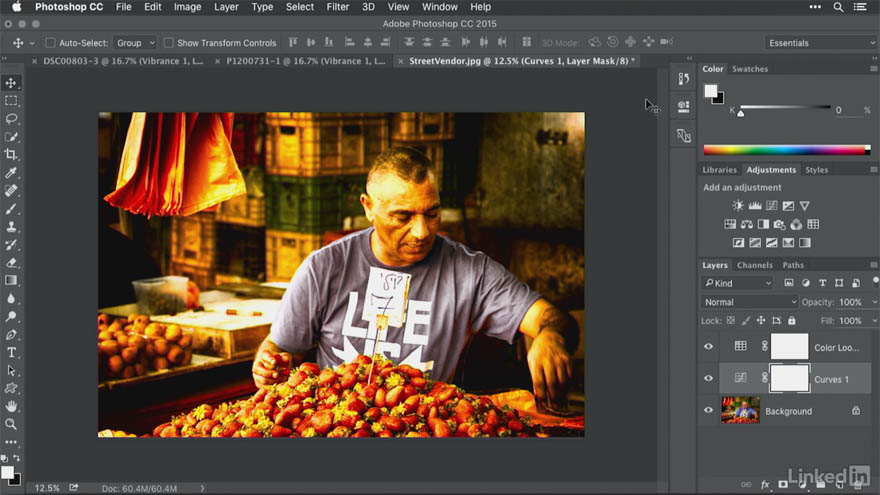Select the Custom Shape tool
This screenshot has height=495, width=880.
(11, 388)
